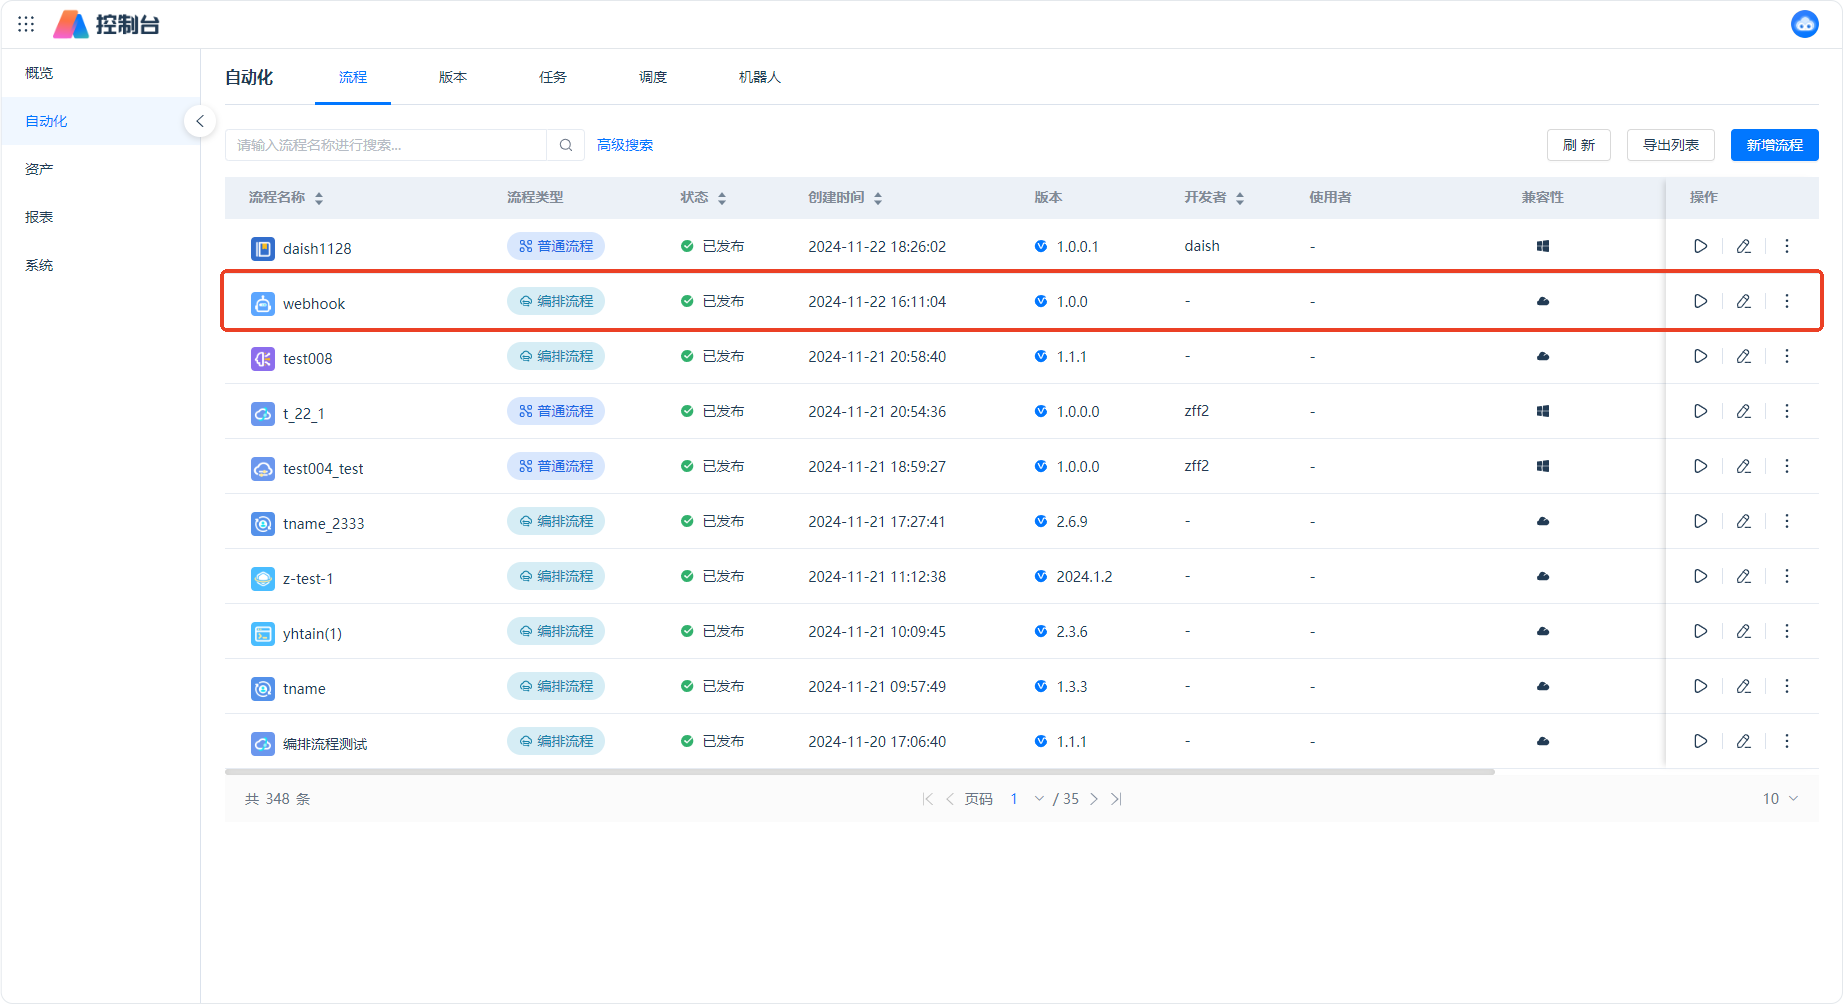Collapse the left sidebar

tap(200, 121)
